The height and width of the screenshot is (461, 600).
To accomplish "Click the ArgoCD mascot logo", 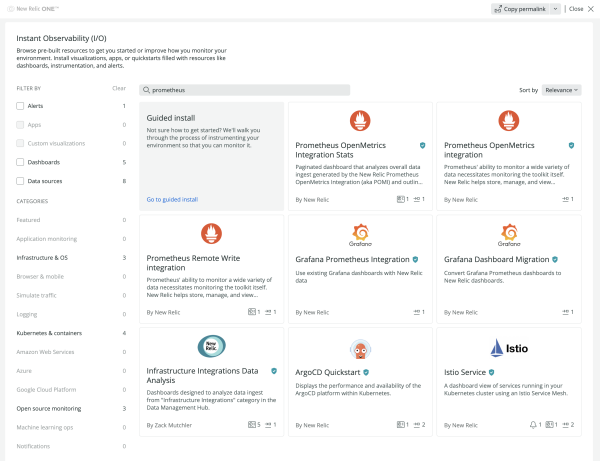I will pos(360,349).
